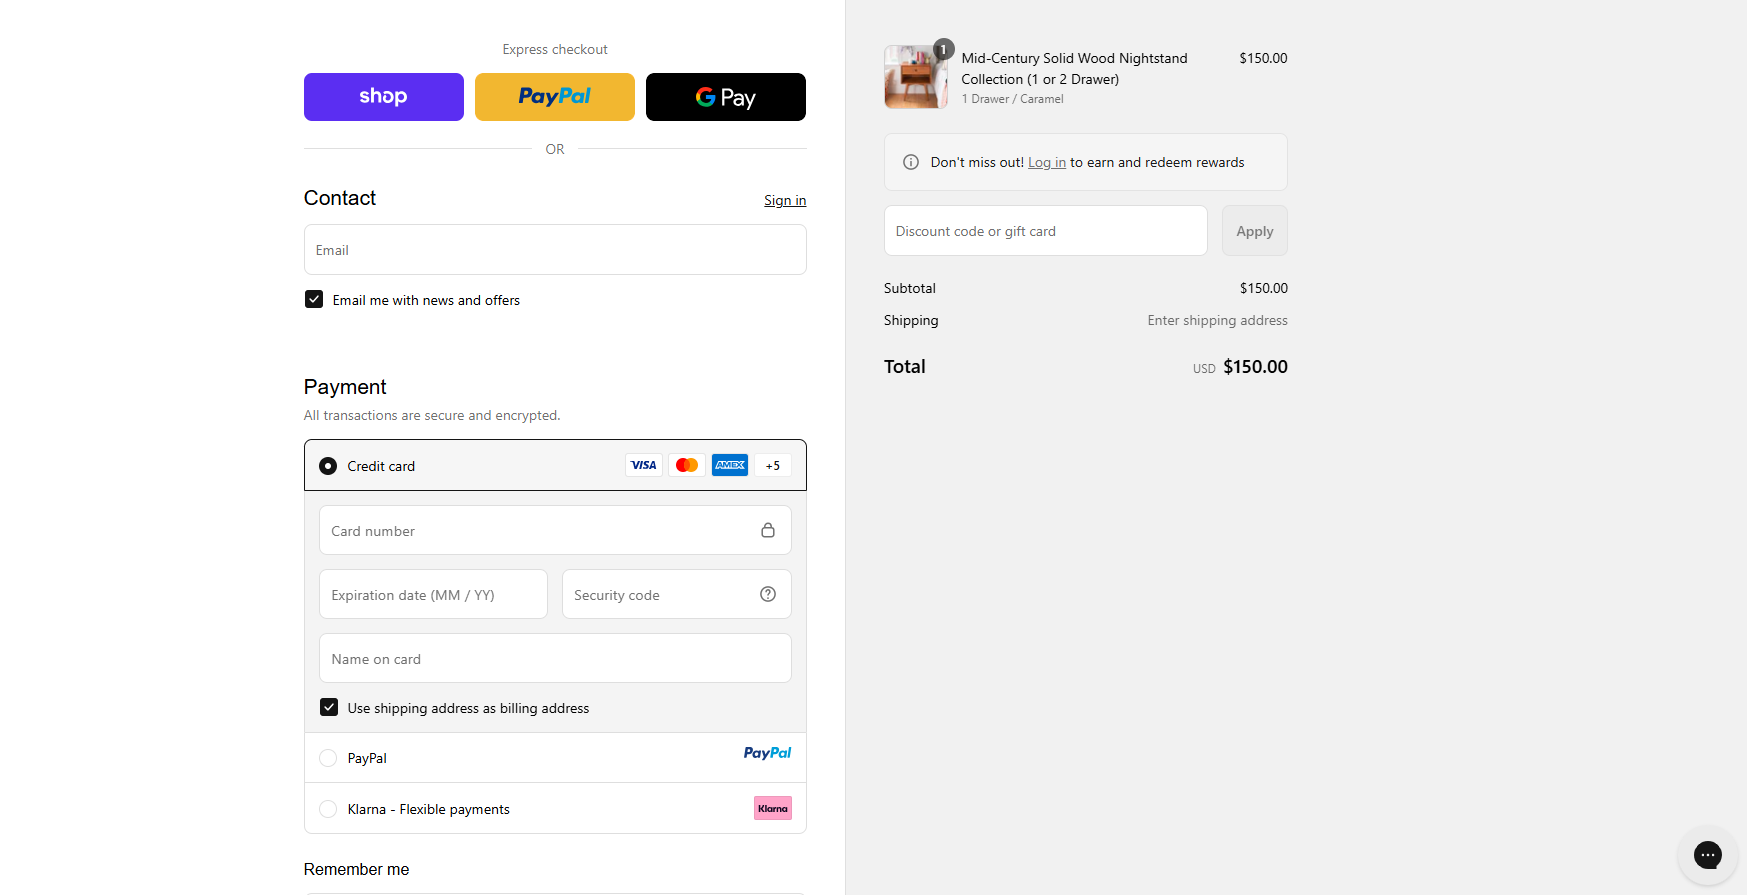Open the security code help question icon
The height and width of the screenshot is (895, 1747).
pyautogui.click(x=767, y=594)
